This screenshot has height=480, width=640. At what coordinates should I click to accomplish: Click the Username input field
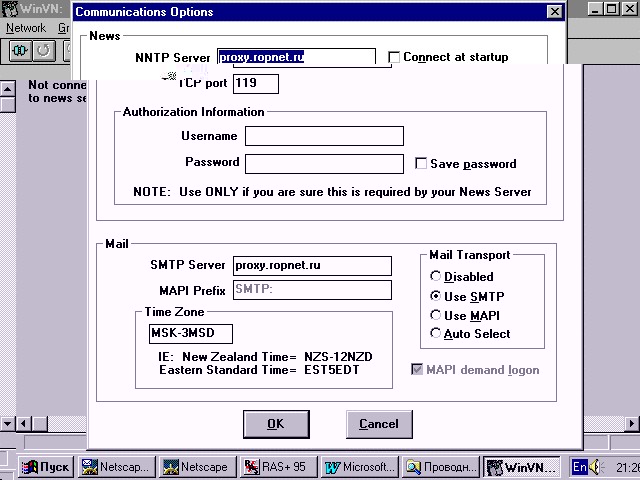coord(324,136)
